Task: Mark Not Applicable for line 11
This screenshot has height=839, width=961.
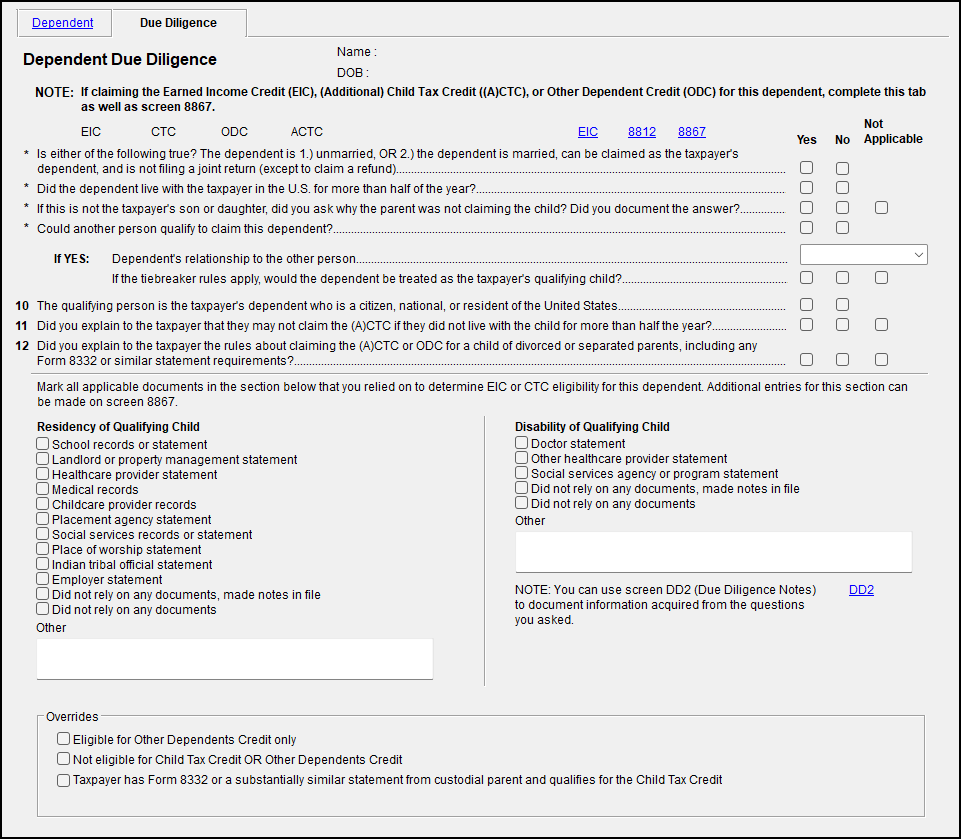Action: point(881,324)
